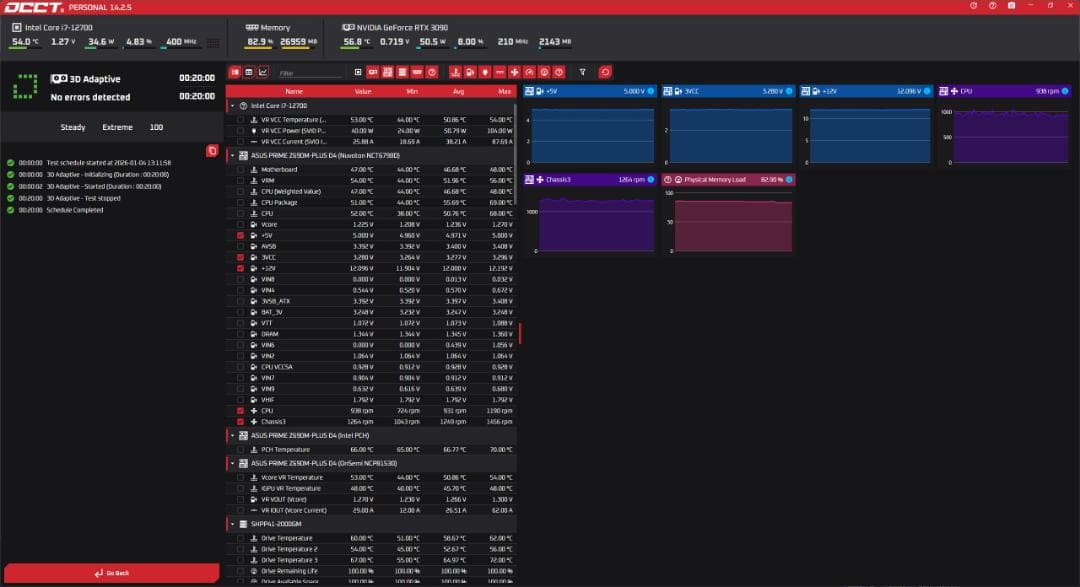Click the temperature sensor filter icon in toolbar

pyautogui.click(x=455, y=72)
